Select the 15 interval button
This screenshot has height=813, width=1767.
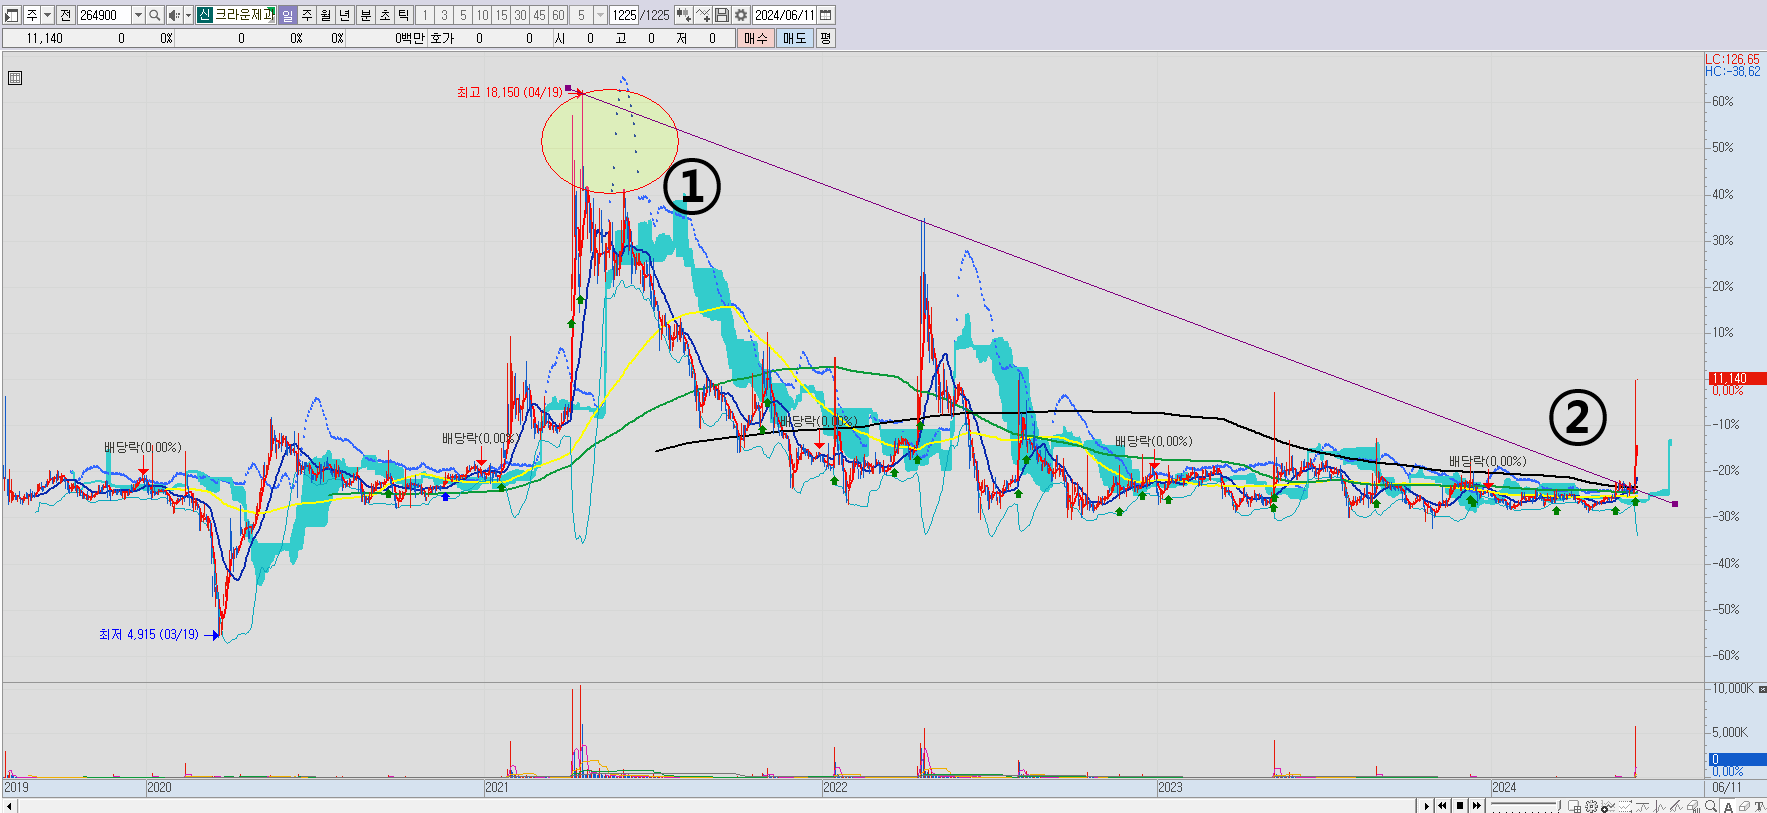coord(501,15)
